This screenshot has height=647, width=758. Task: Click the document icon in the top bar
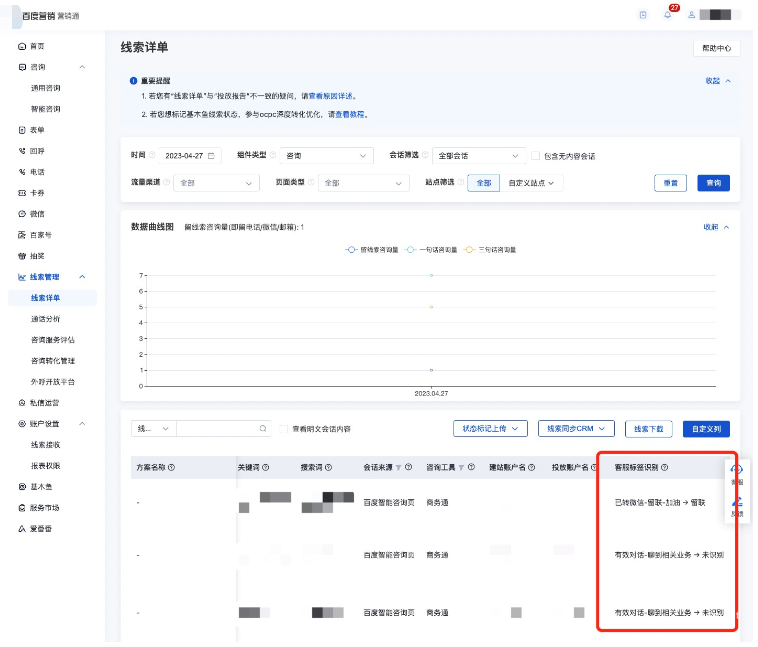click(642, 15)
